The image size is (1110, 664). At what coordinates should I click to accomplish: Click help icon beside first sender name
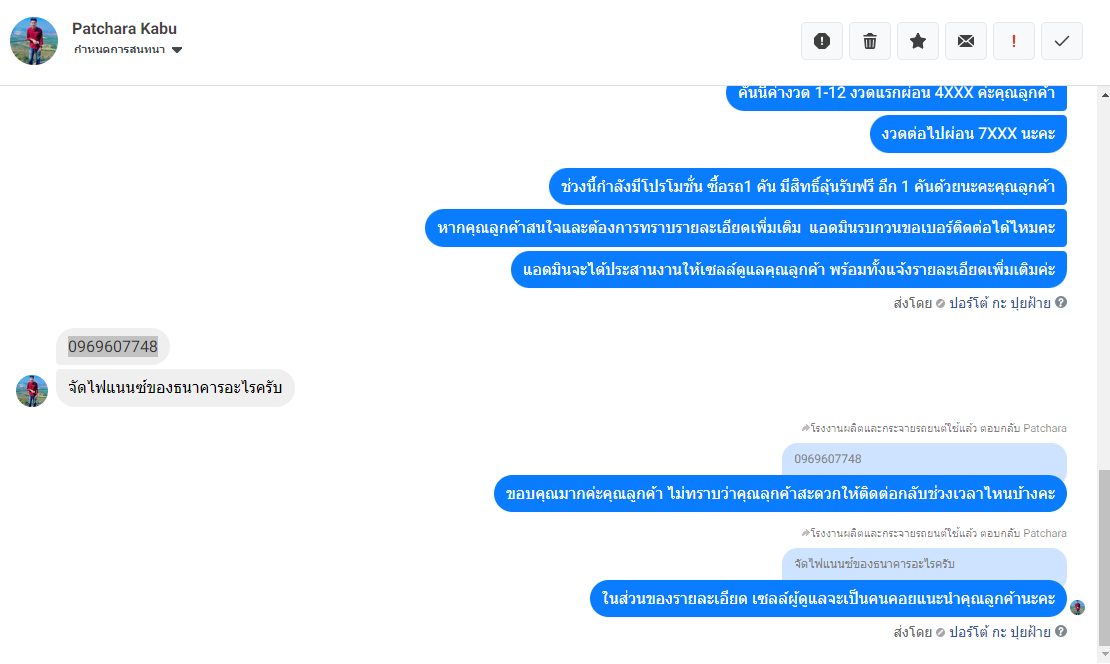click(1061, 302)
